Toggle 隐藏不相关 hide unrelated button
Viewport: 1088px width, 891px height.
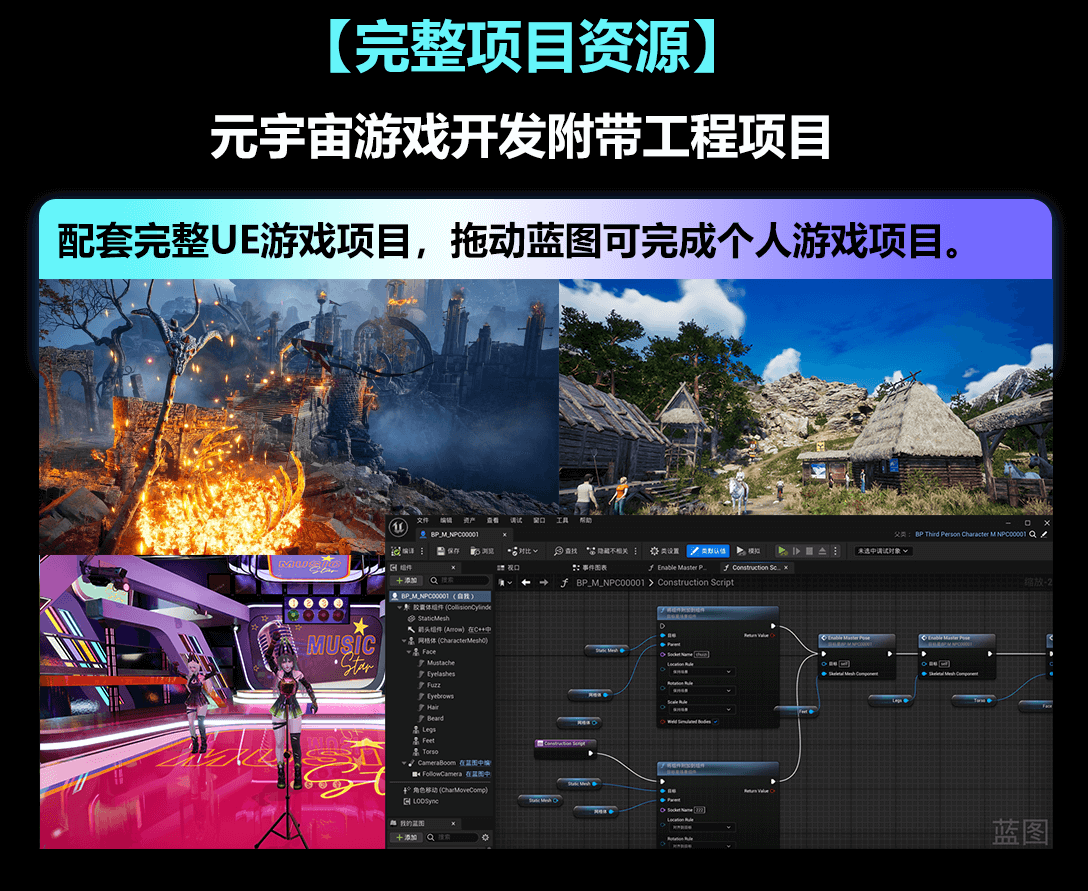coord(607,551)
